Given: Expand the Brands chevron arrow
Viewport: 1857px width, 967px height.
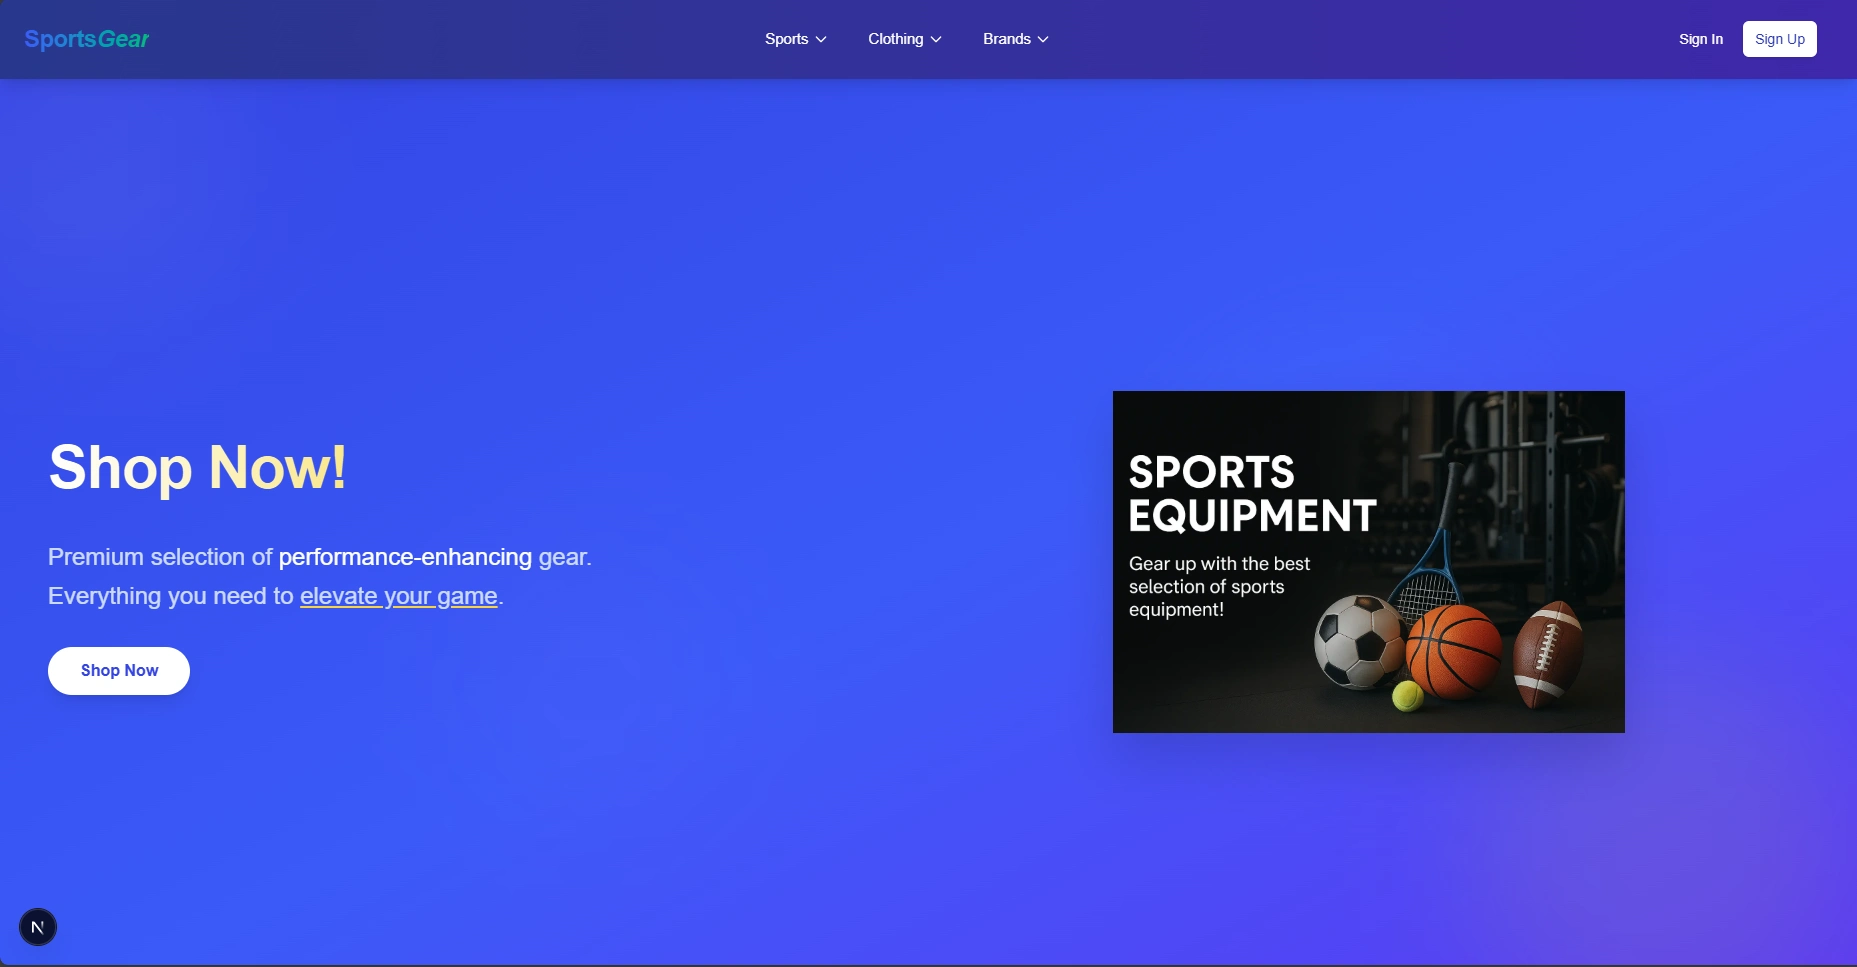Looking at the screenshot, I should [1043, 39].
